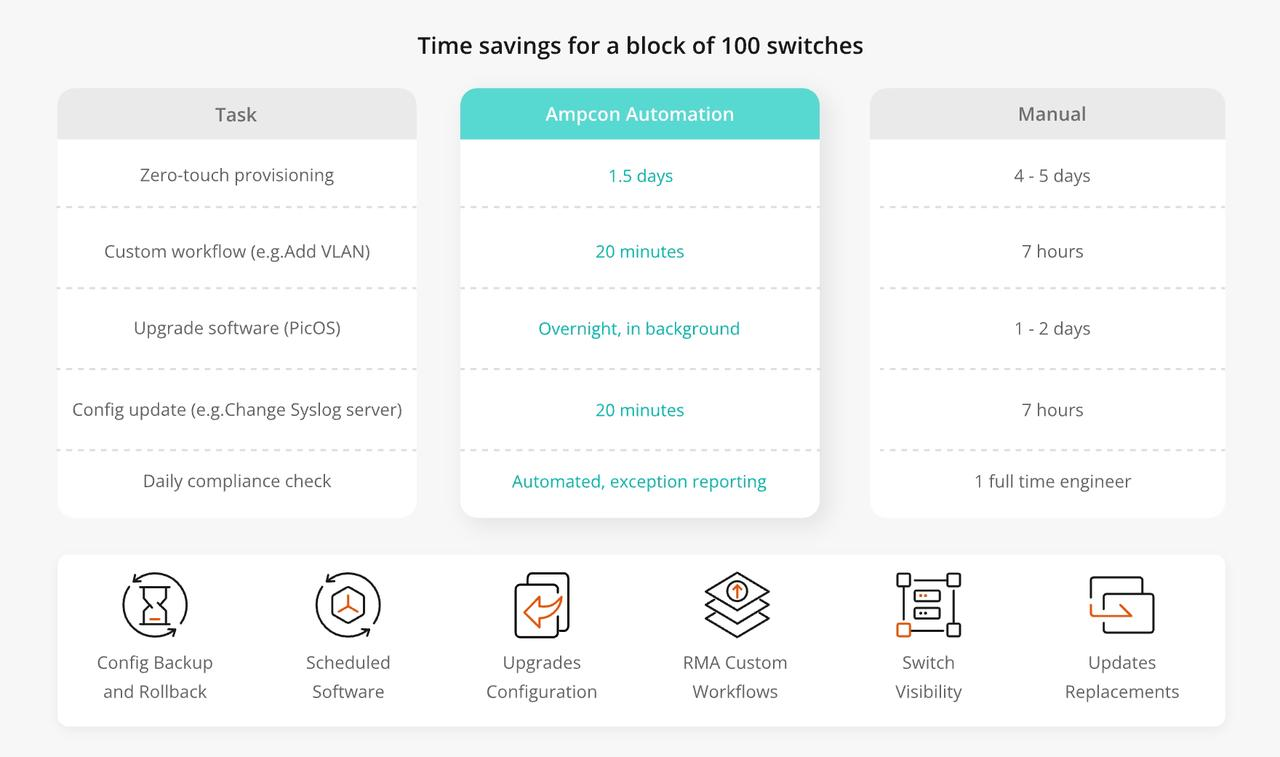1280x757 pixels.
Task: Click "Automated, exception reporting" text
Action: click(639, 482)
